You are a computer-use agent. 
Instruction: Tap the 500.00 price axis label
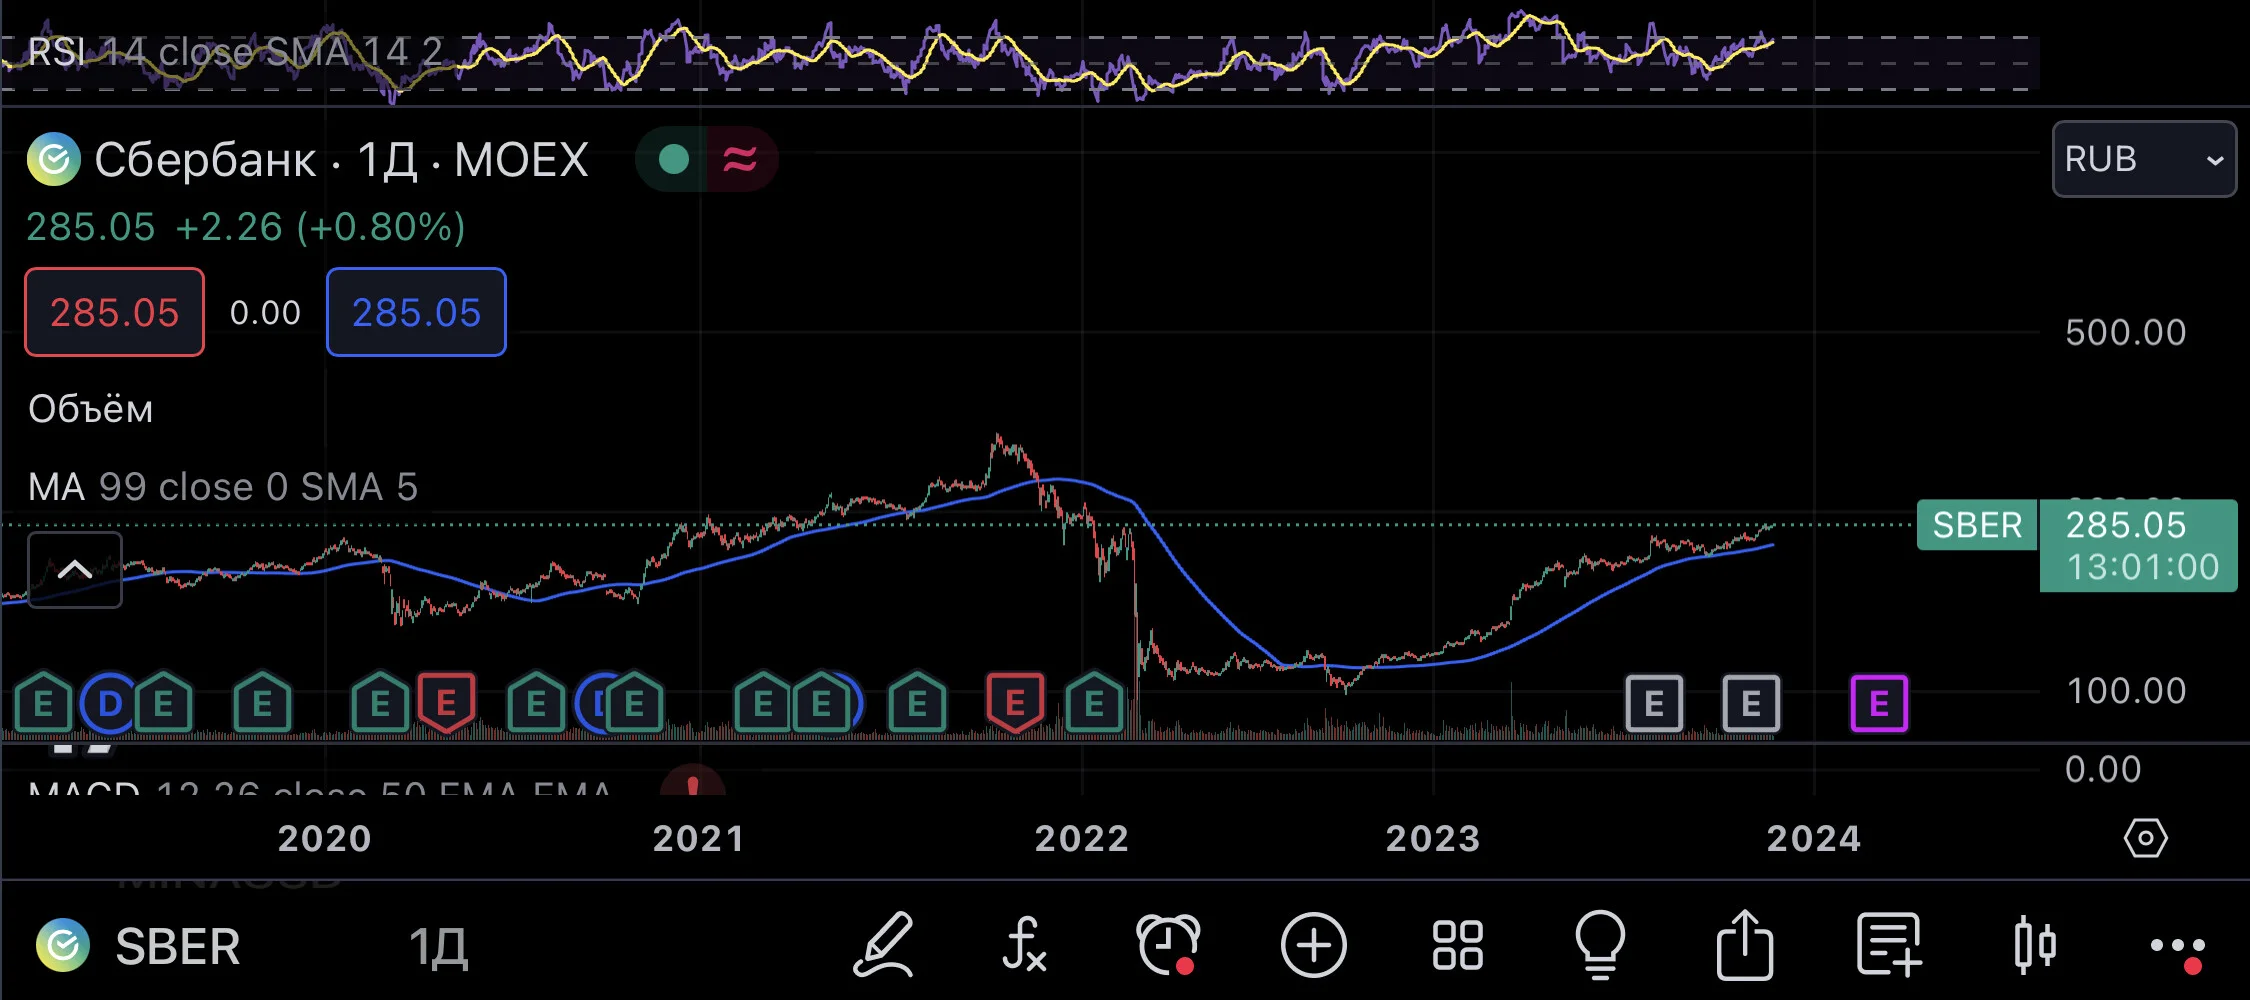point(2126,332)
